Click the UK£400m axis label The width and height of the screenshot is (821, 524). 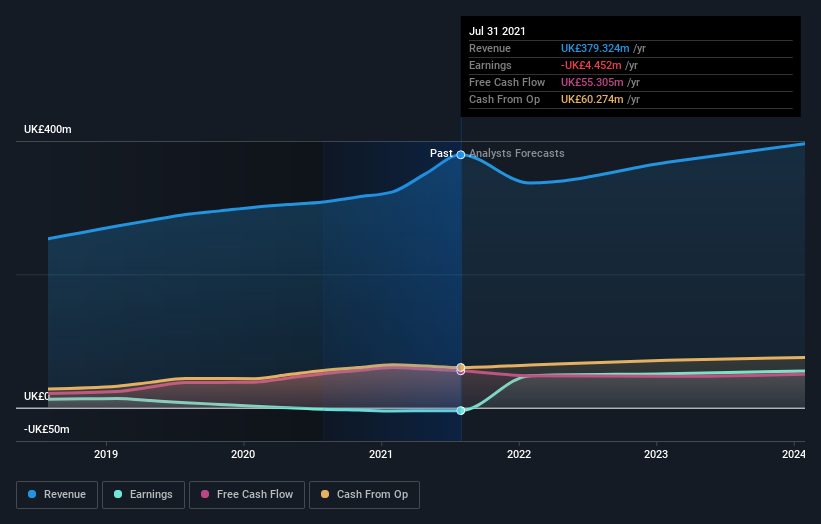click(x=48, y=129)
